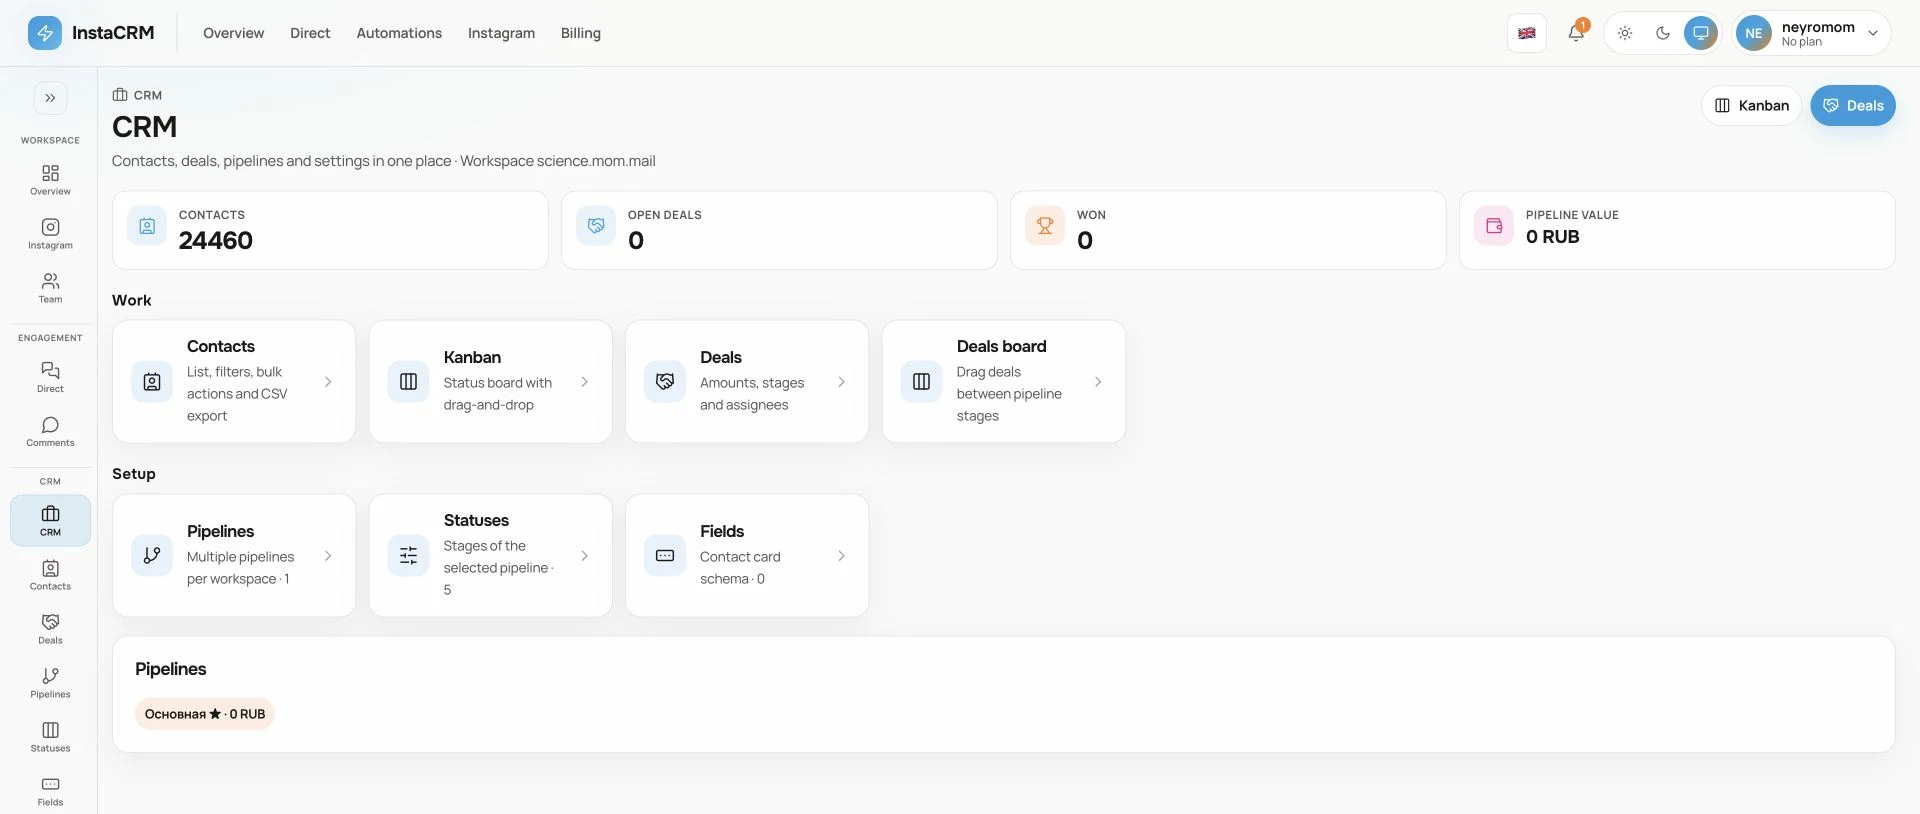
Task: Open Instagram in the left sidebar
Action: point(50,234)
